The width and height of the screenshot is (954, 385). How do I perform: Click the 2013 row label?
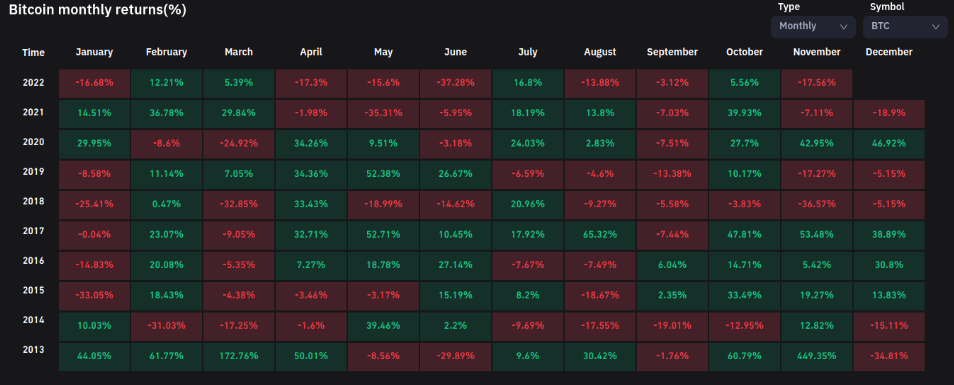coord(33,349)
